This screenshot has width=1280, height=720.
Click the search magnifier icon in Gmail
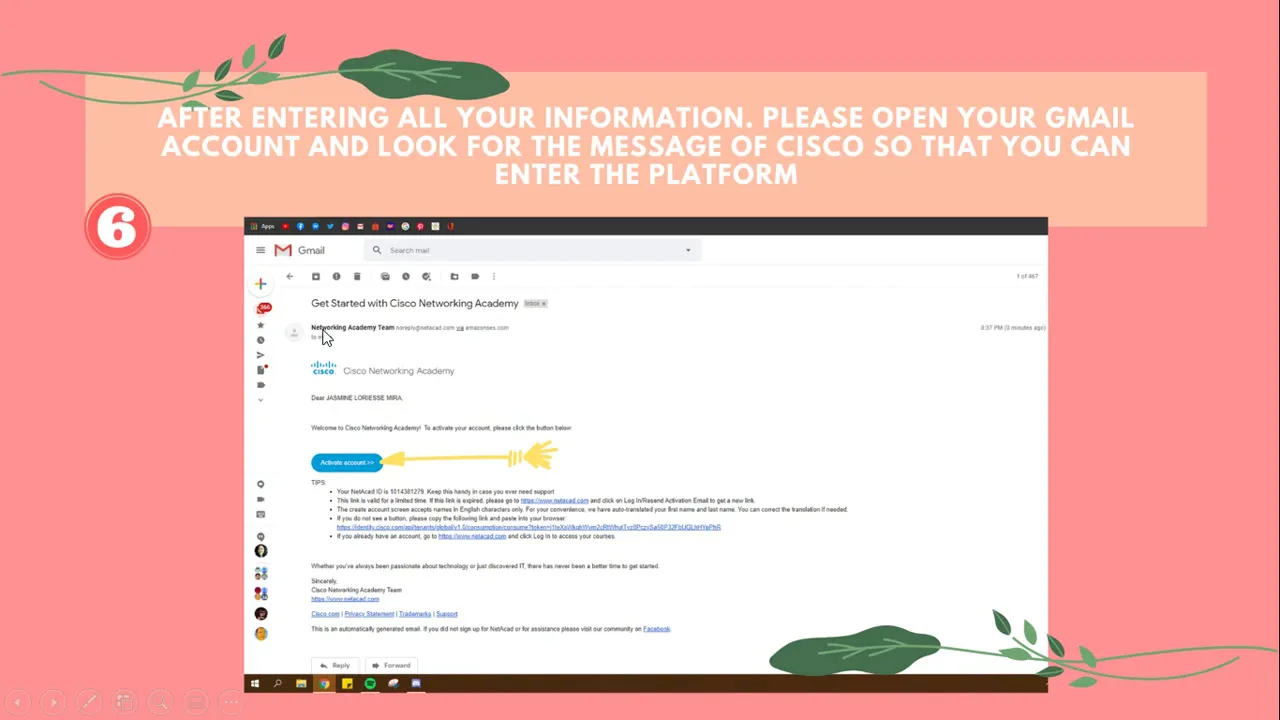[377, 250]
